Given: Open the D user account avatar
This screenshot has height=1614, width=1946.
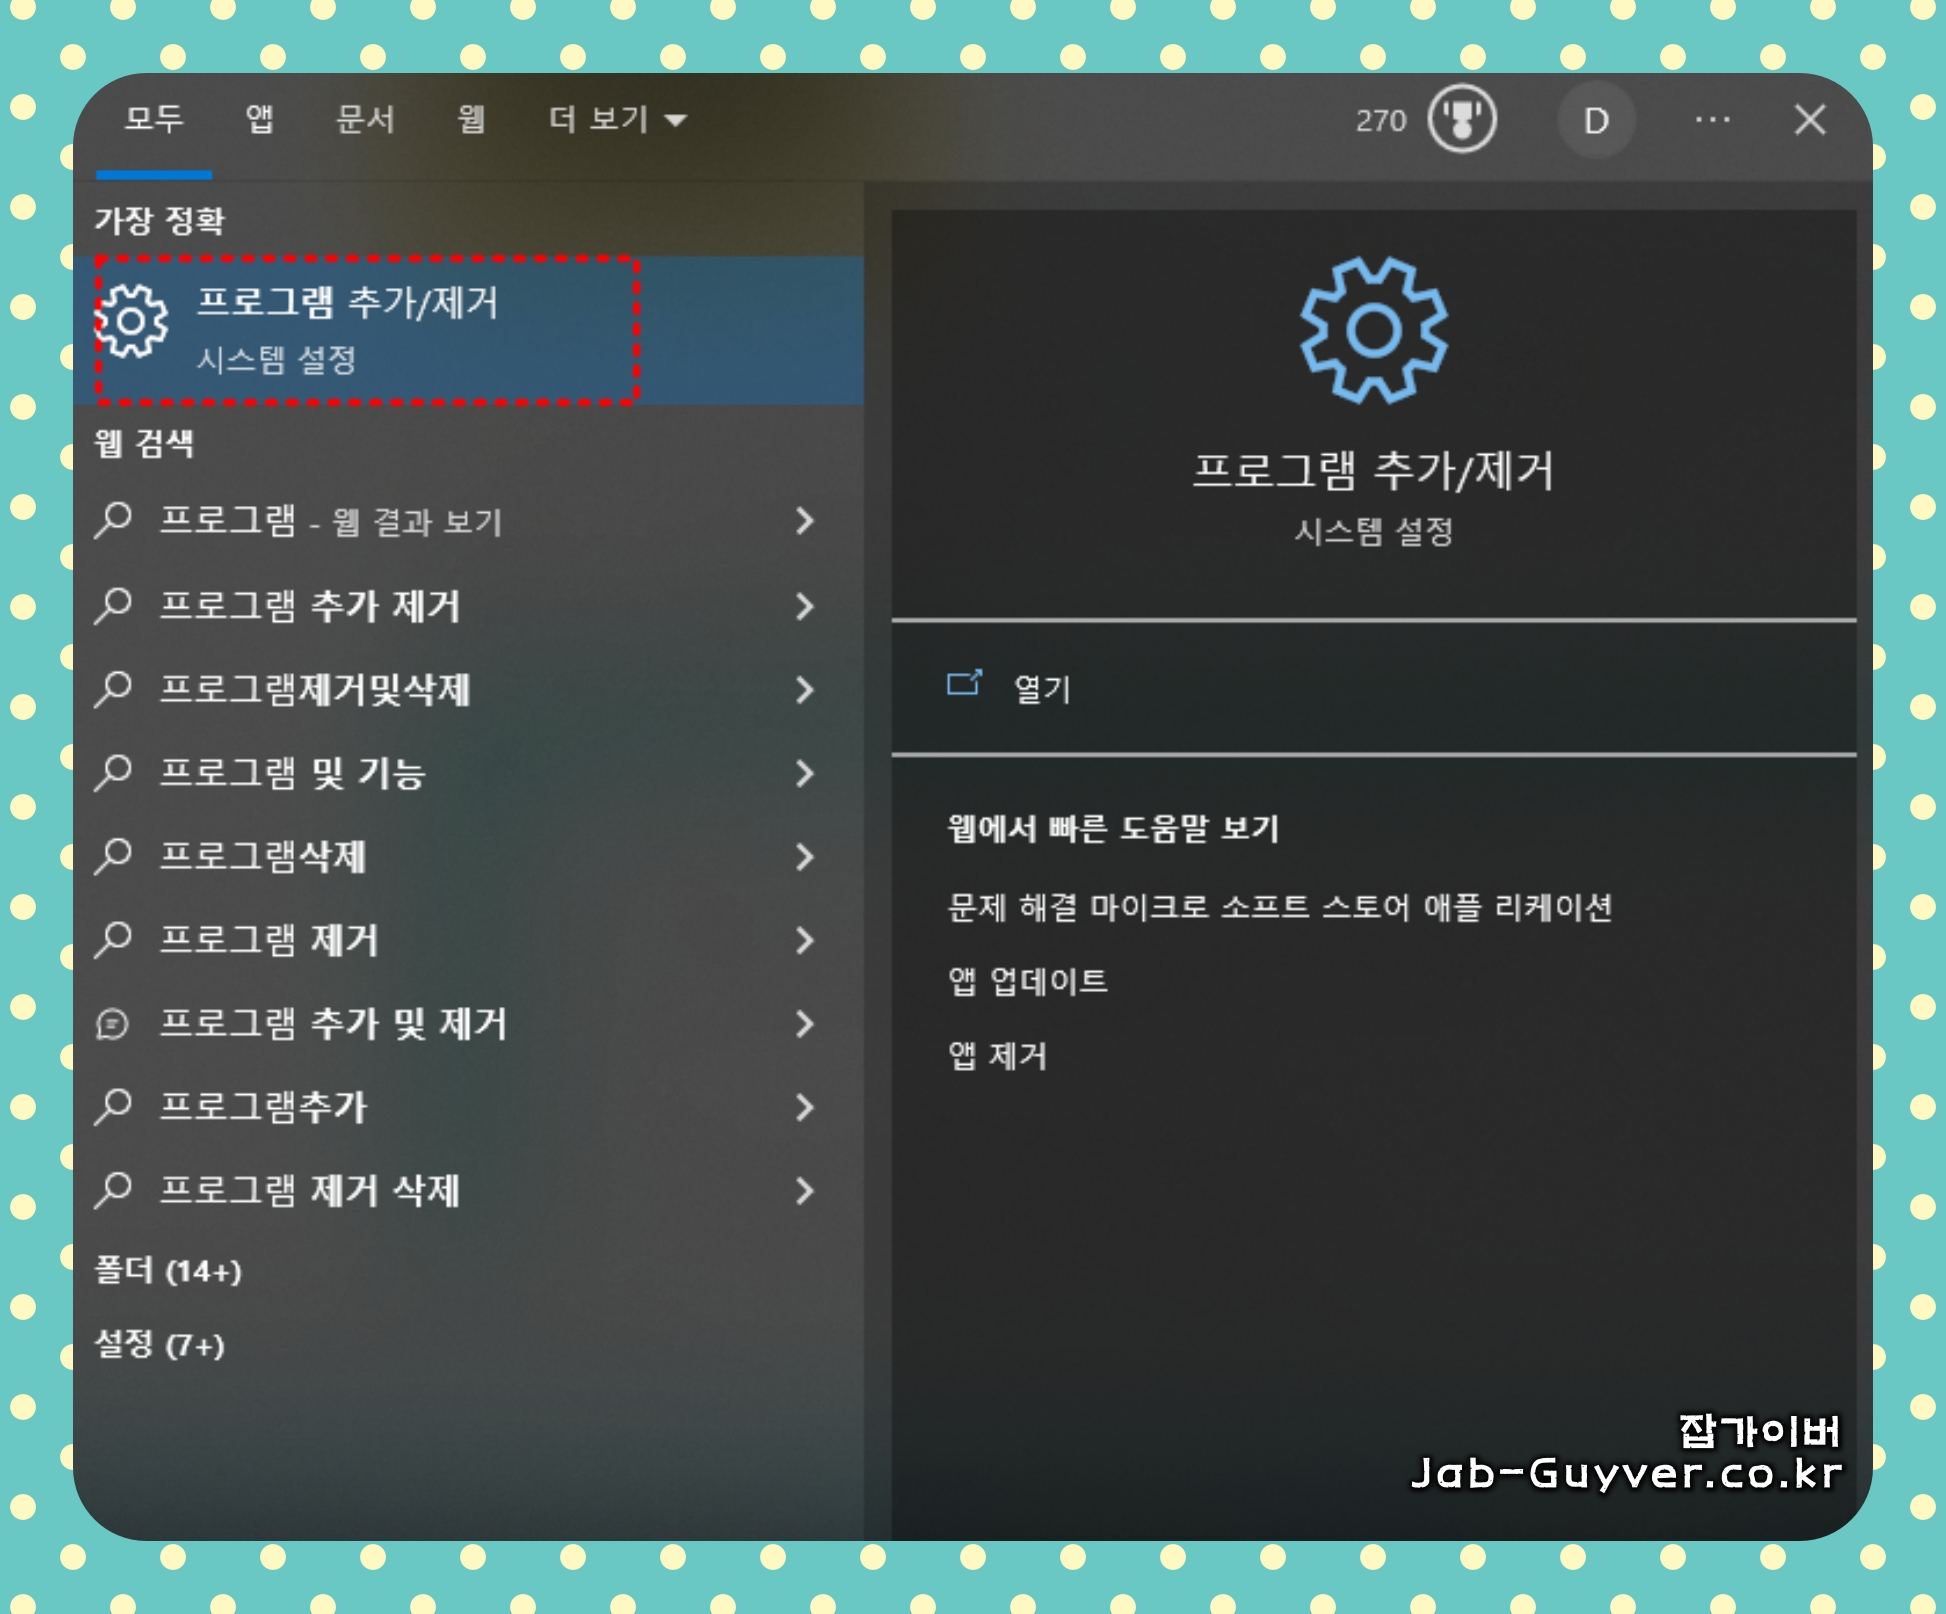Looking at the screenshot, I should click(x=1595, y=121).
